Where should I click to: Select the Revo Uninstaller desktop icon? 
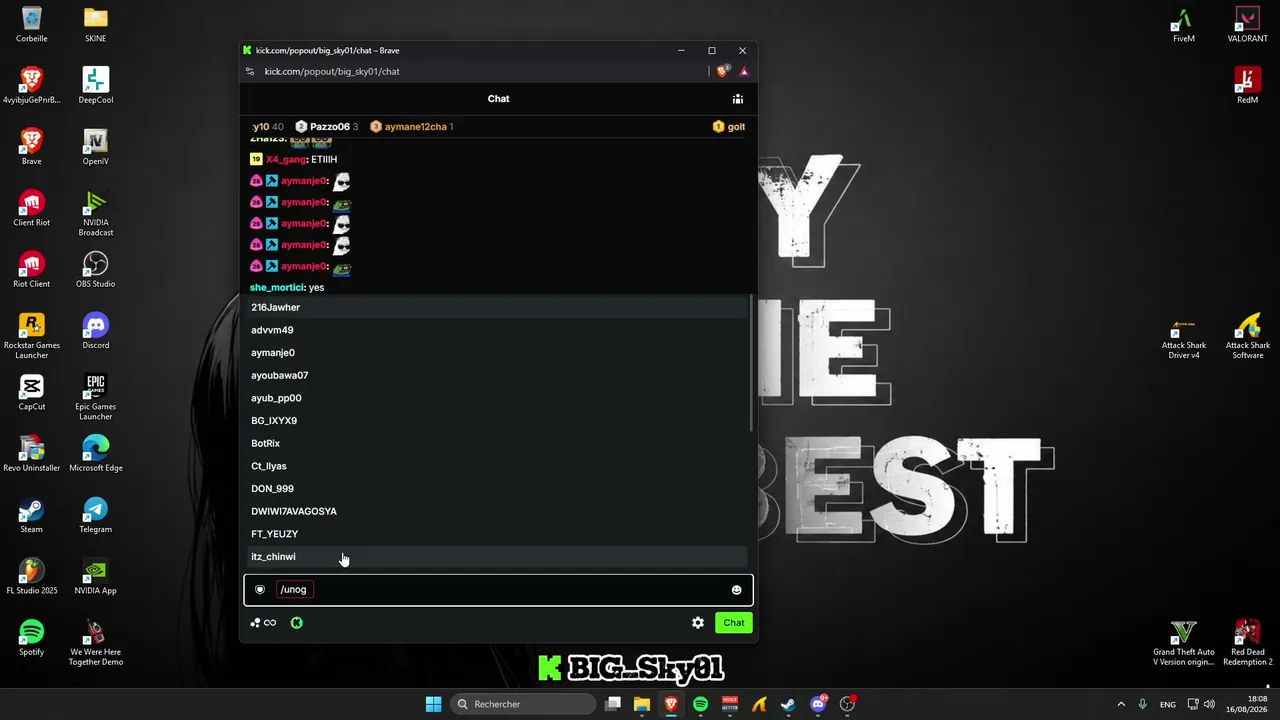pyautogui.click(x=32, y=454)
